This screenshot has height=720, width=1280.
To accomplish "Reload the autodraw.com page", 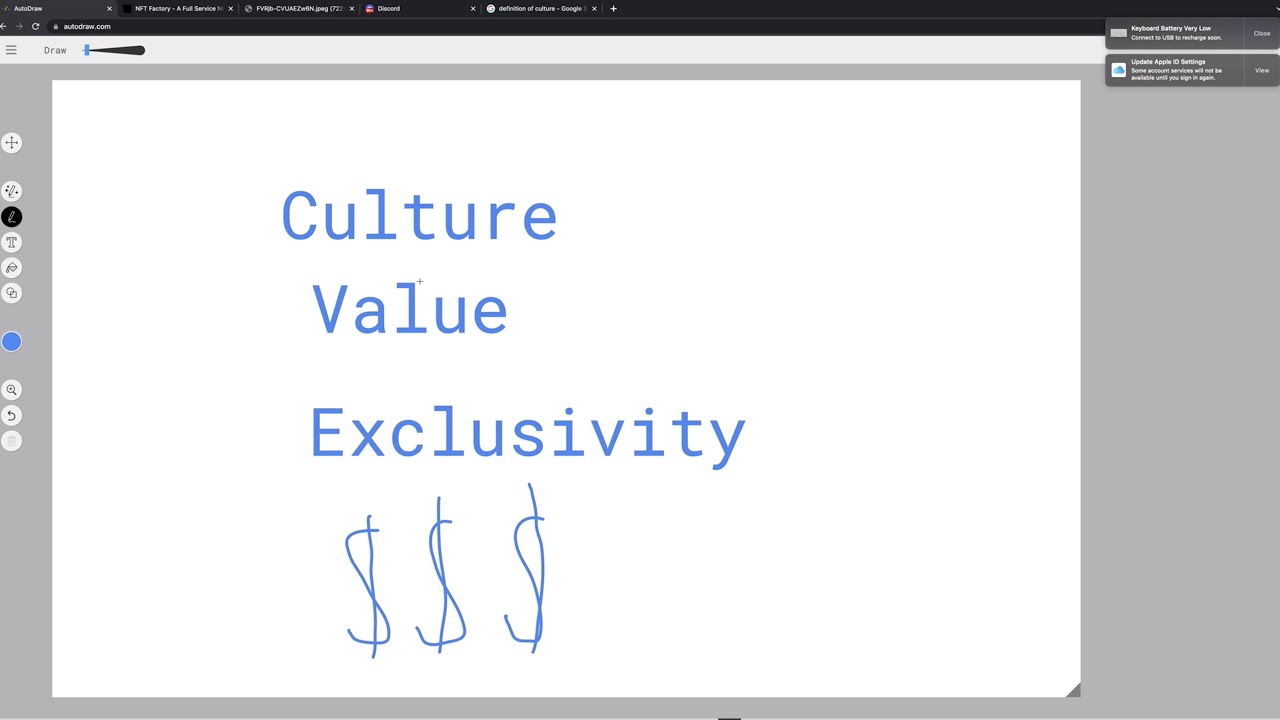I will [35, 26].
